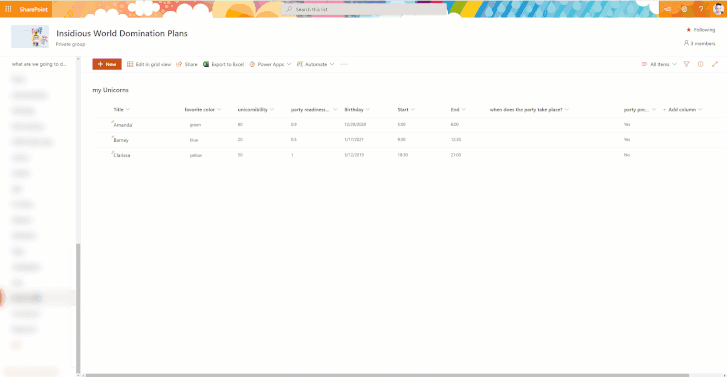Expand the Automate menu
Image resolution: width=727 pixels, height=377 pixels.
coord(315,64)
